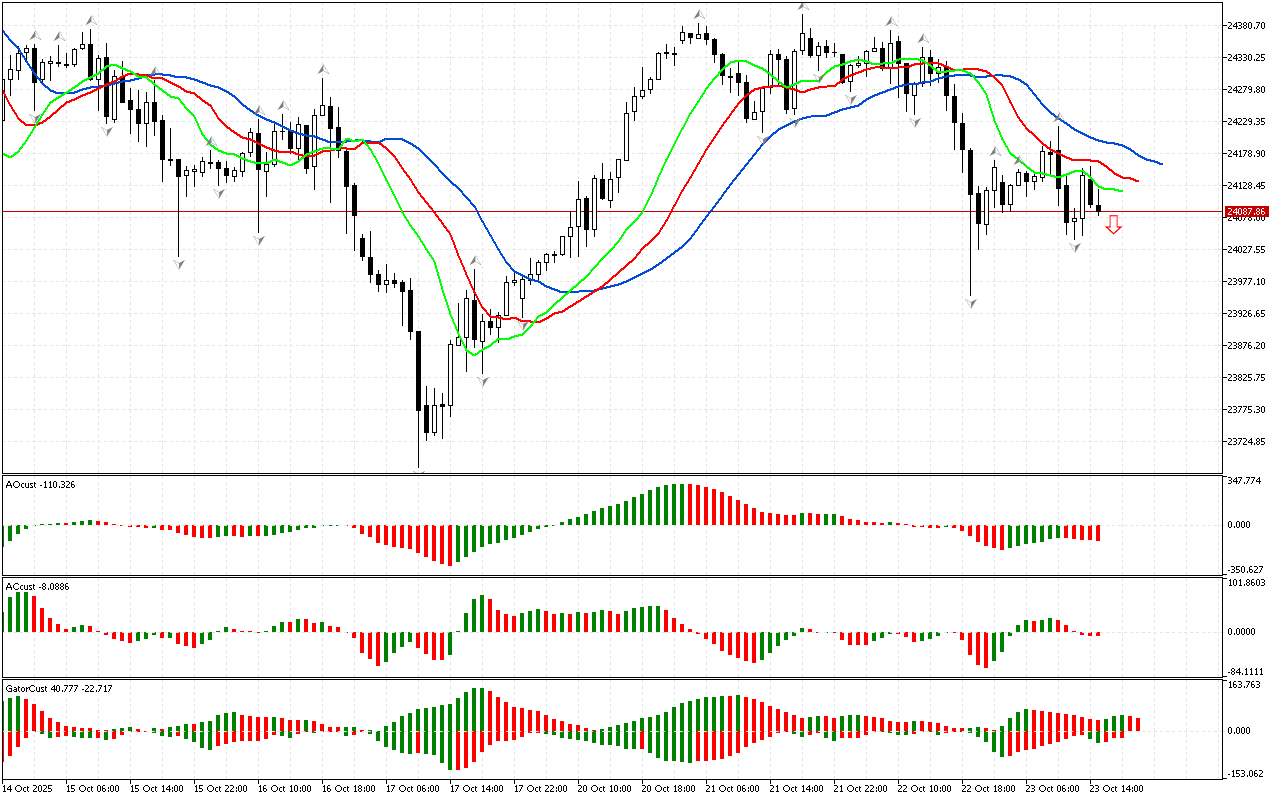Click the horizontal bid price line
The width and height of the screenshot is (1280, 800).
point(600,211)
